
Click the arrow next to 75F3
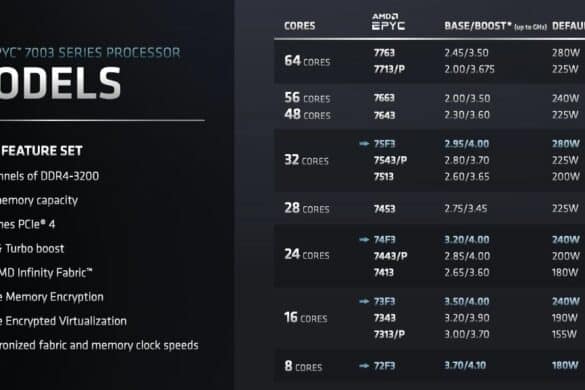point(364,144)
